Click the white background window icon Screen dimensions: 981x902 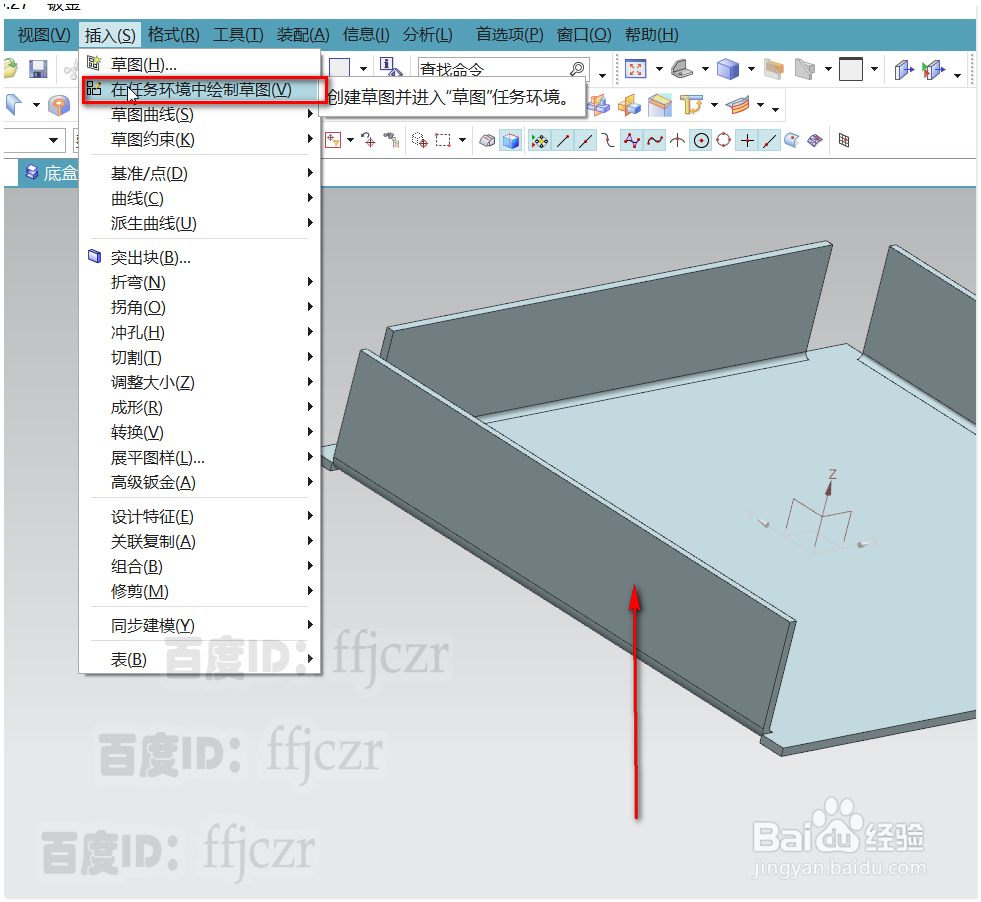[851, 69]
